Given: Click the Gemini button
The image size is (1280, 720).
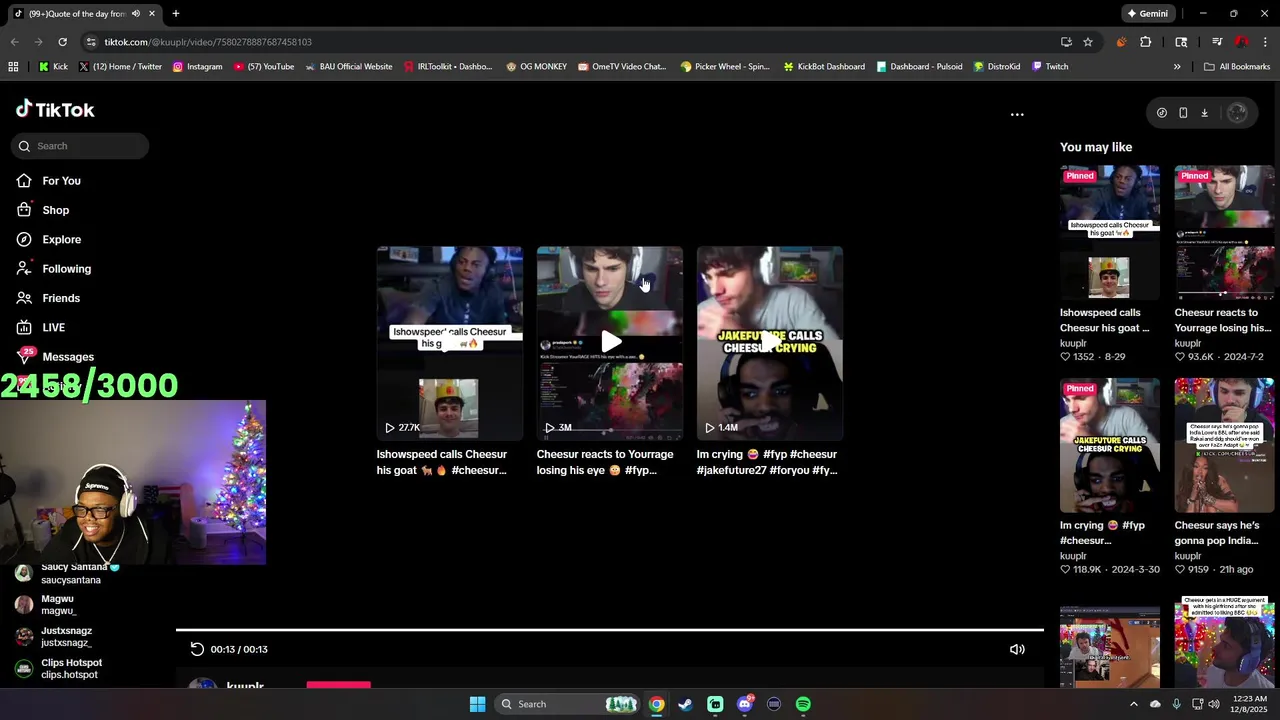Looking at the screenshot, I should [x=1147, y=14].
